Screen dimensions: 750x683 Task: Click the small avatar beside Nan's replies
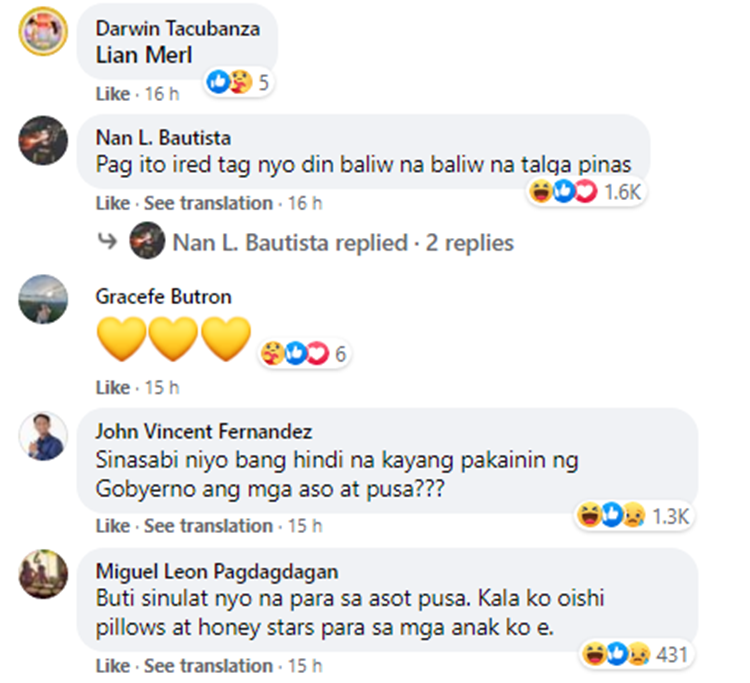tap(148, 243)
